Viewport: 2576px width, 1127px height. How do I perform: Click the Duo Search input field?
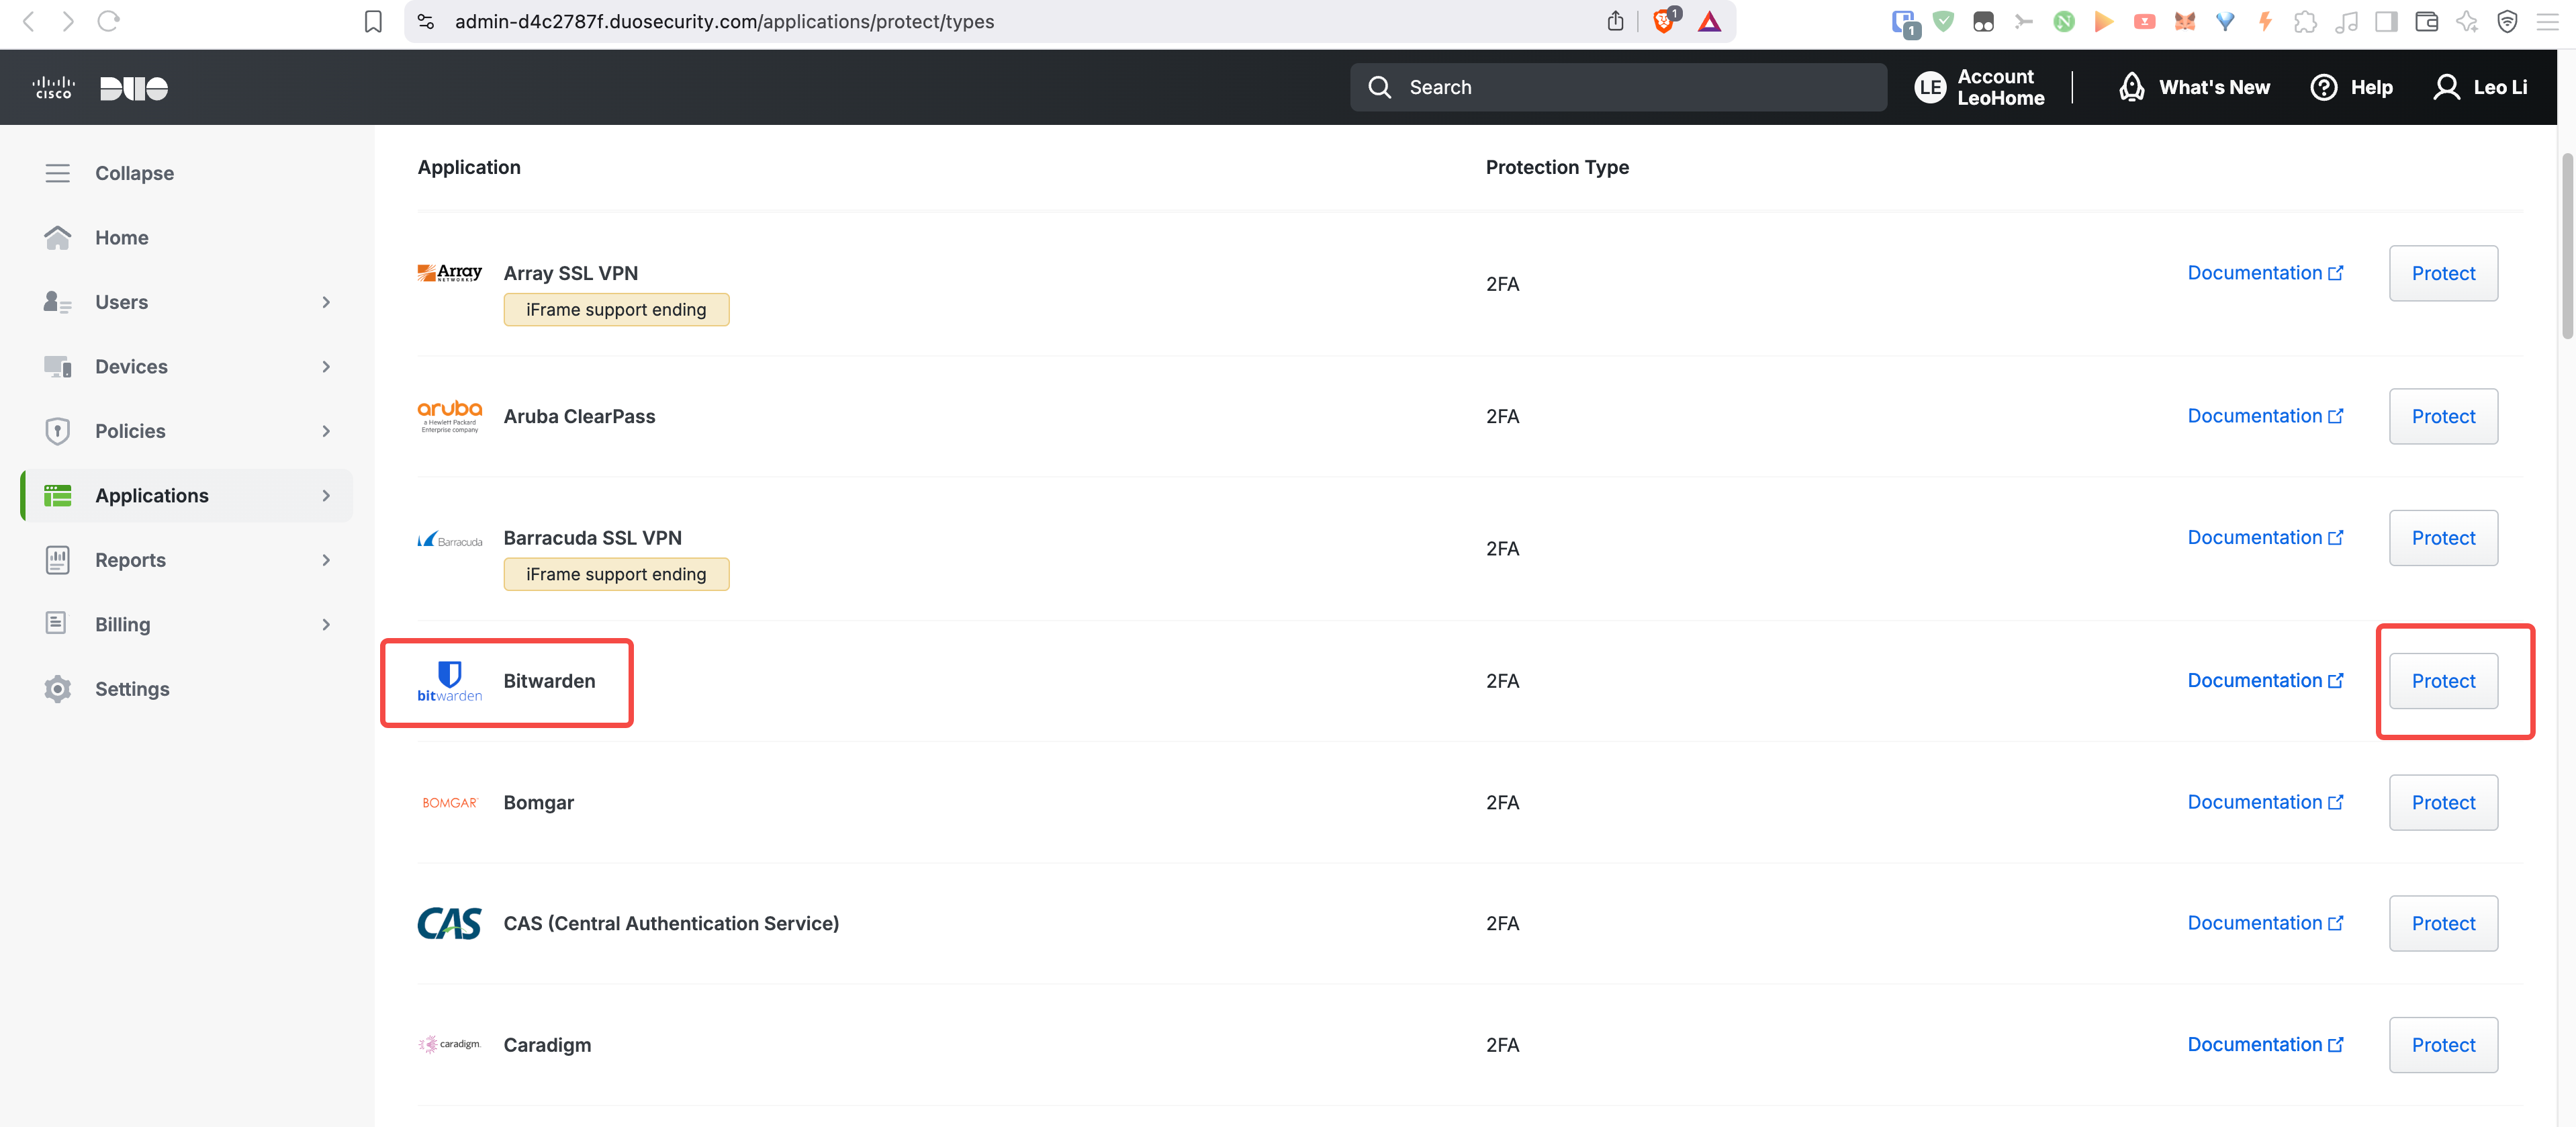[x=1618, y=87]
